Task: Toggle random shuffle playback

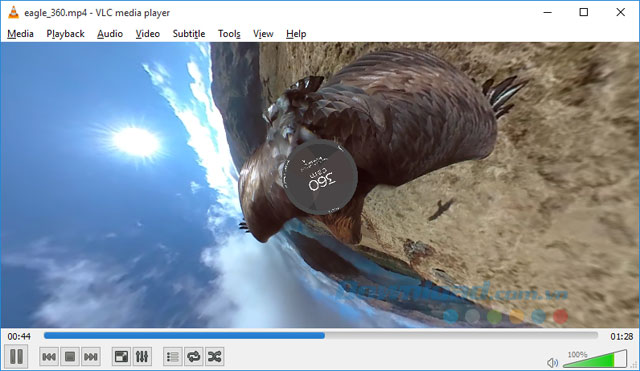Action: pos(214,357)
